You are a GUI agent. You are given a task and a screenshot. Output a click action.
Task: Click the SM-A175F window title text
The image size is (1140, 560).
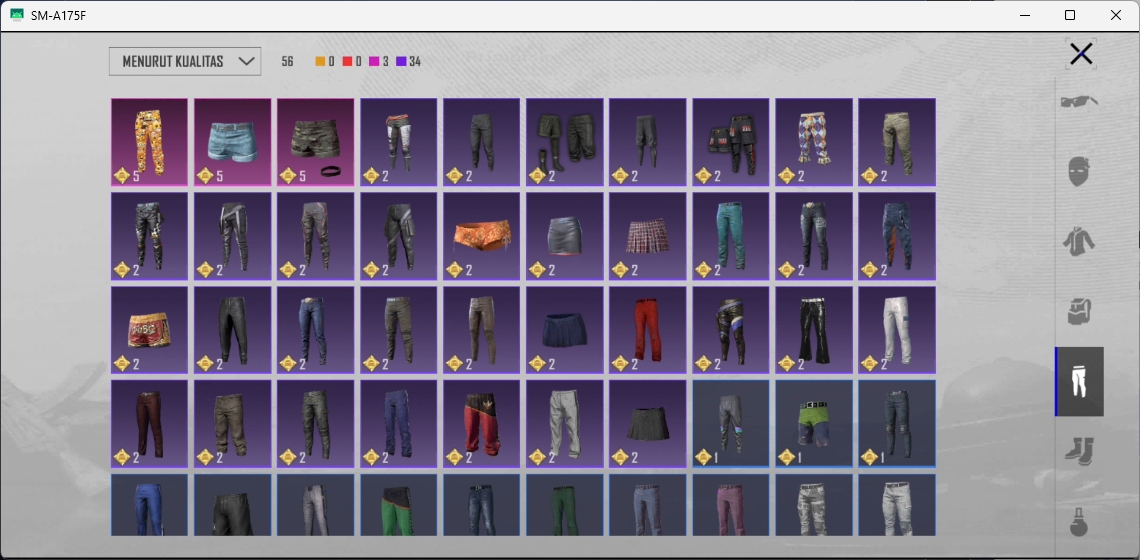coord(59,15)
